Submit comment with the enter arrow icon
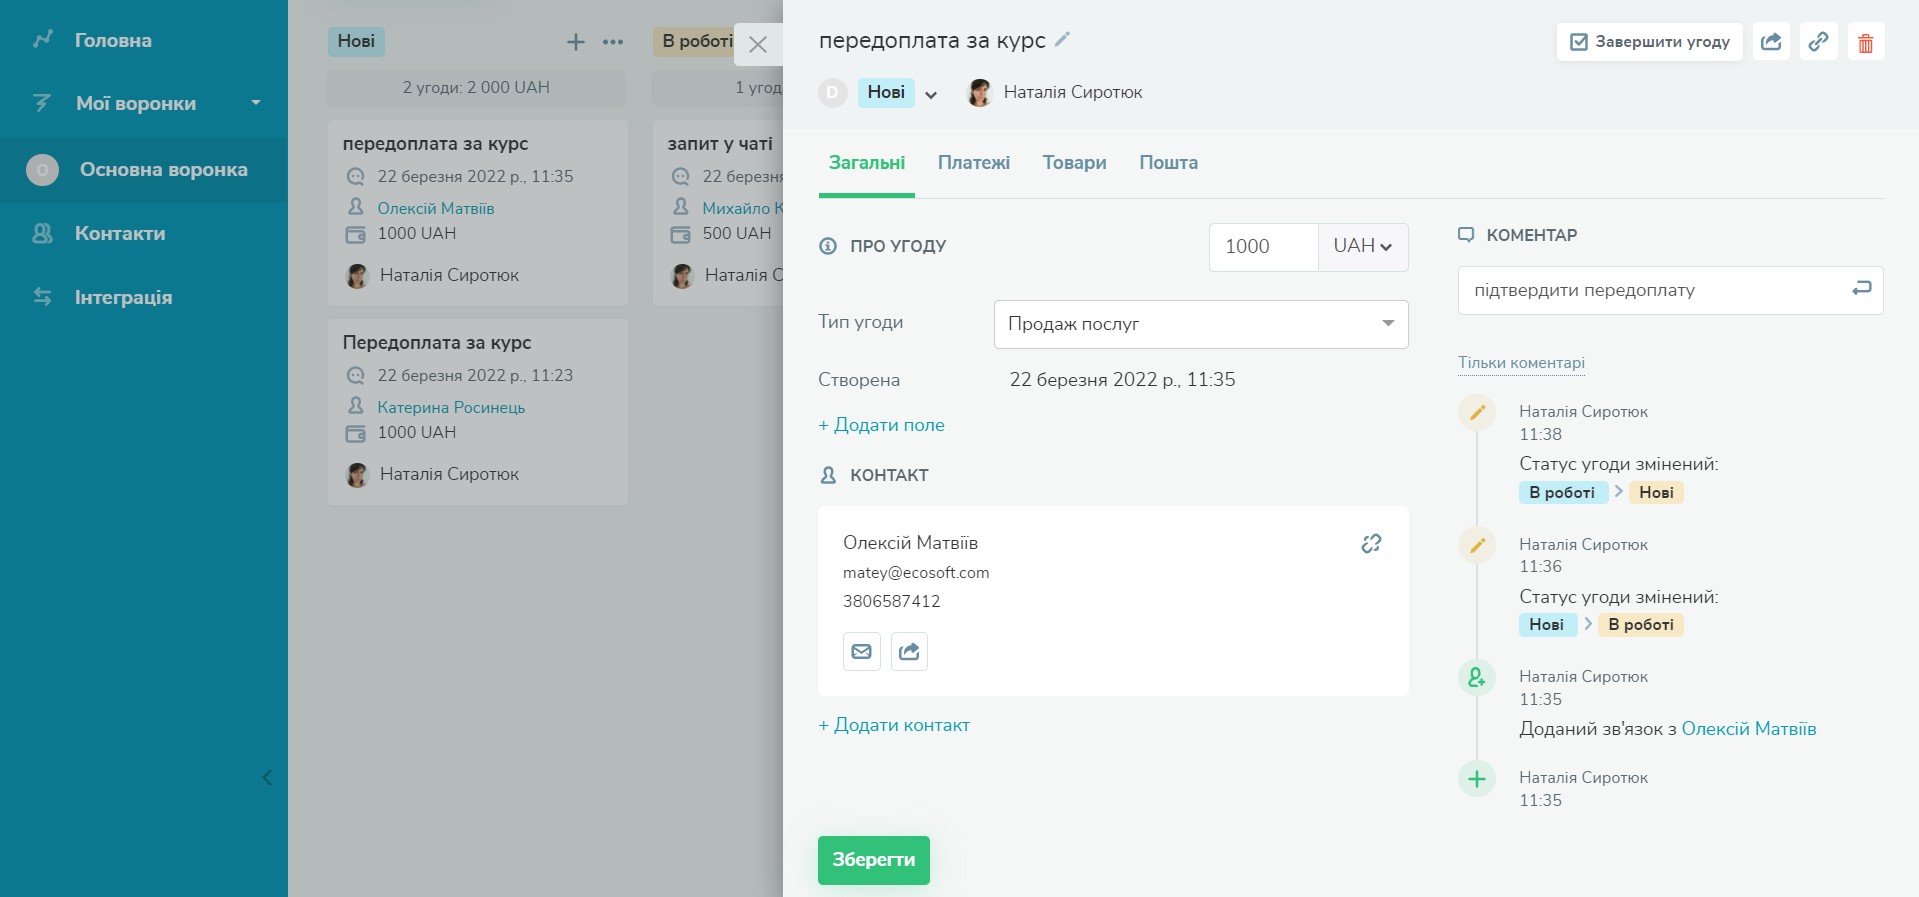Viewport: 1919px width, 897px height. [1861, 289]
